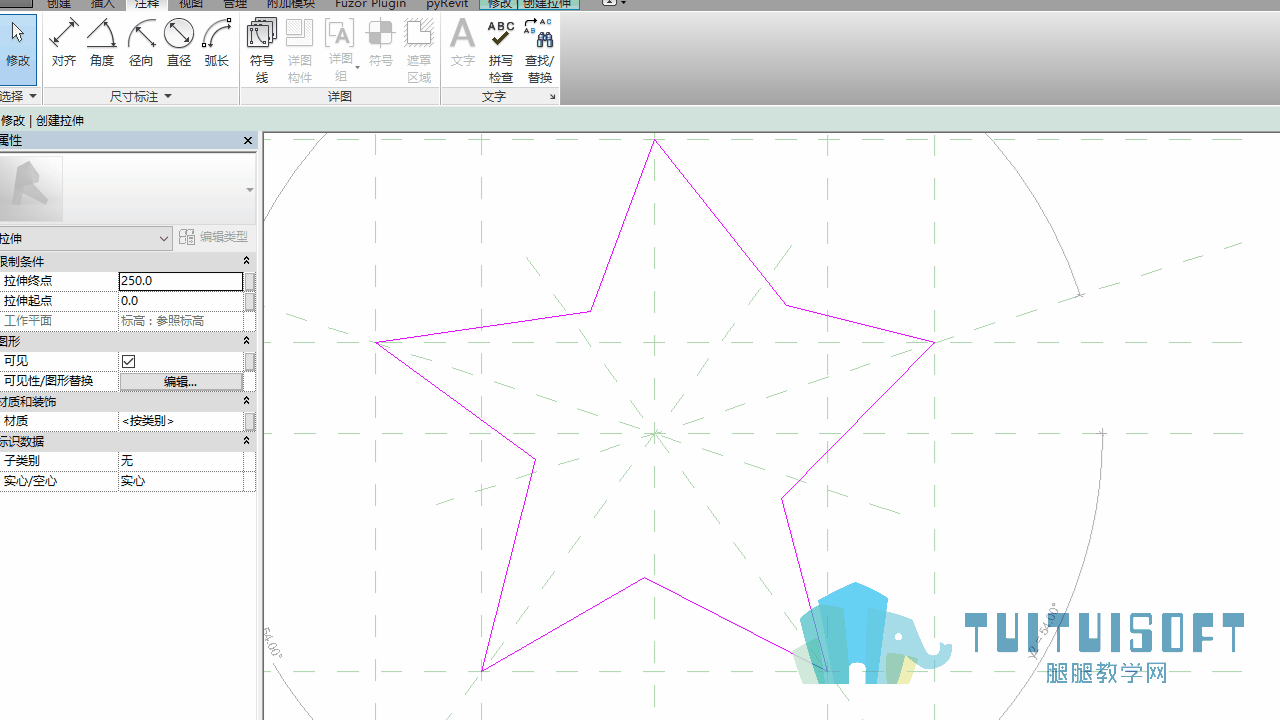Select the 修改 (Modify) arrow tool

[x=18, y=46]
